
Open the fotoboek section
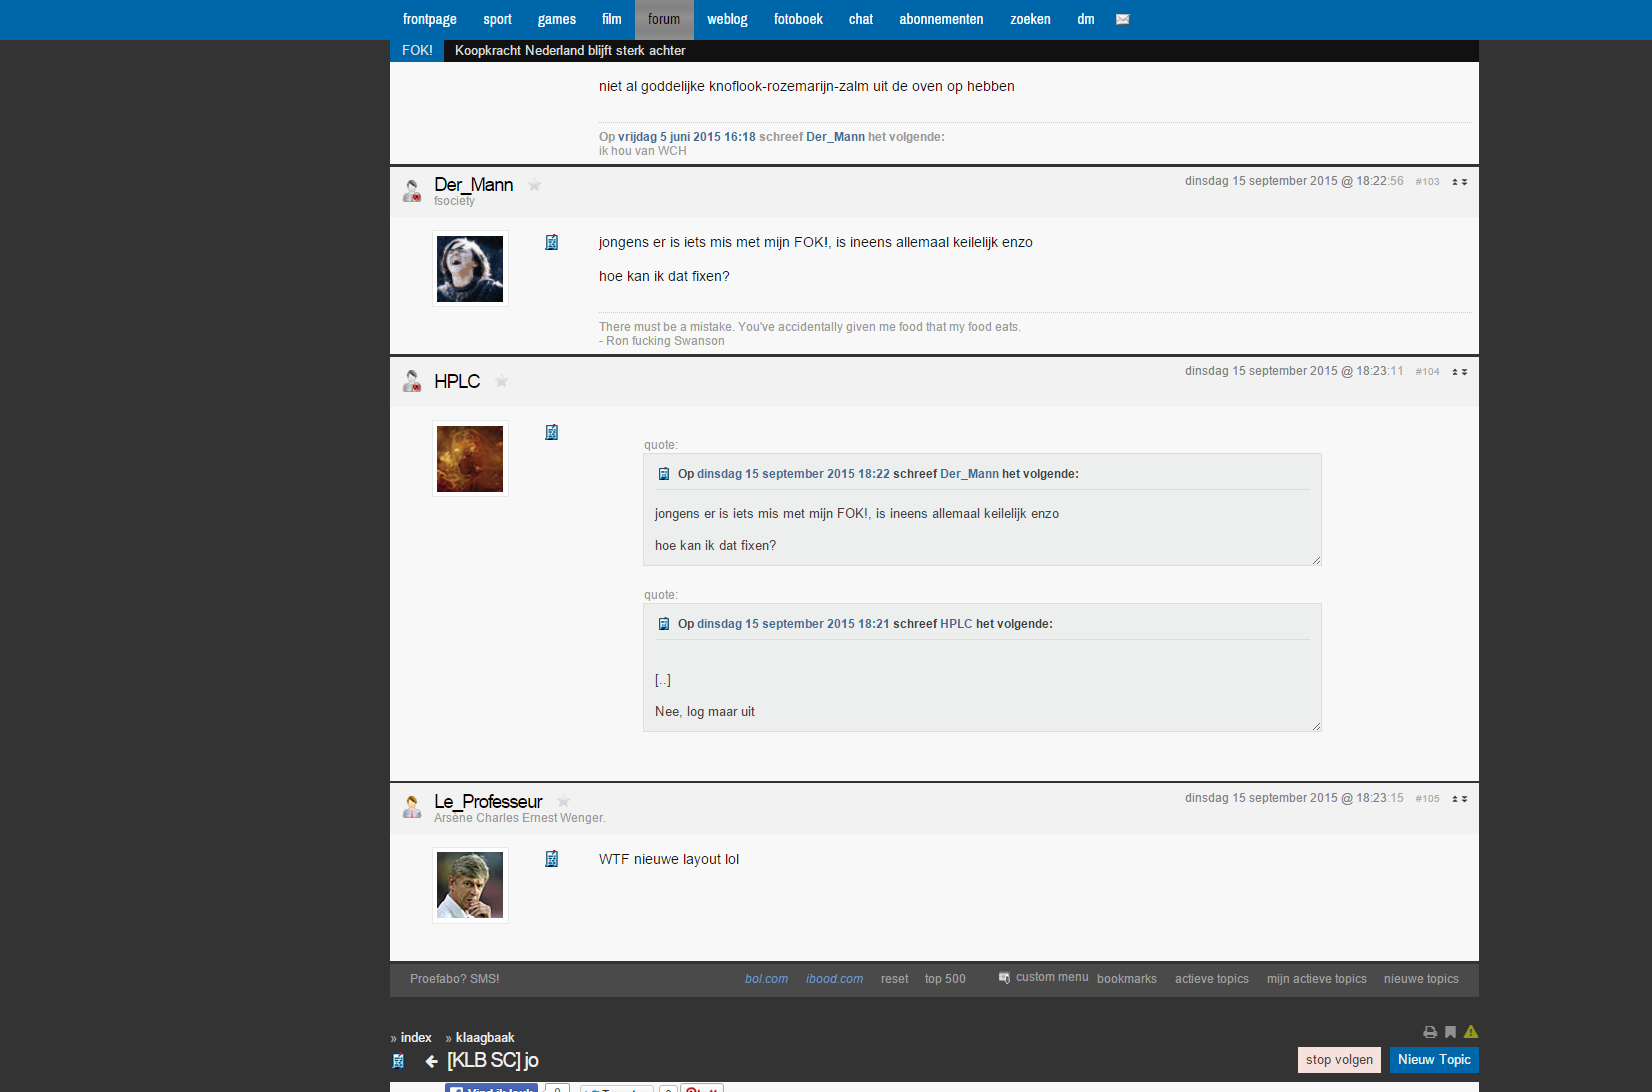point(798,19)
